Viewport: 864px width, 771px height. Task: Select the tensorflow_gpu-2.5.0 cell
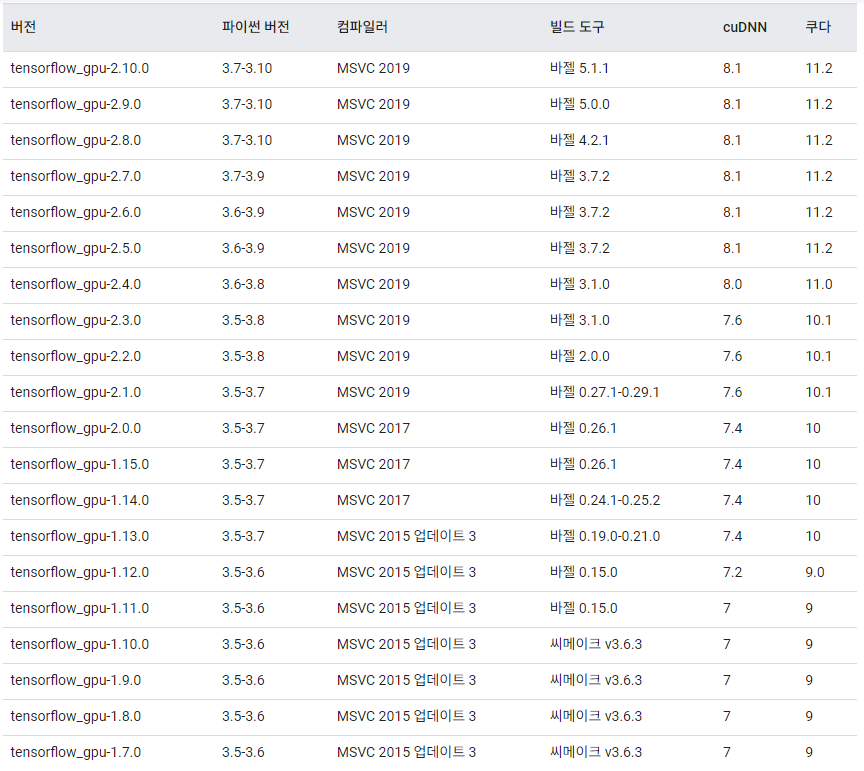point(76,249)
